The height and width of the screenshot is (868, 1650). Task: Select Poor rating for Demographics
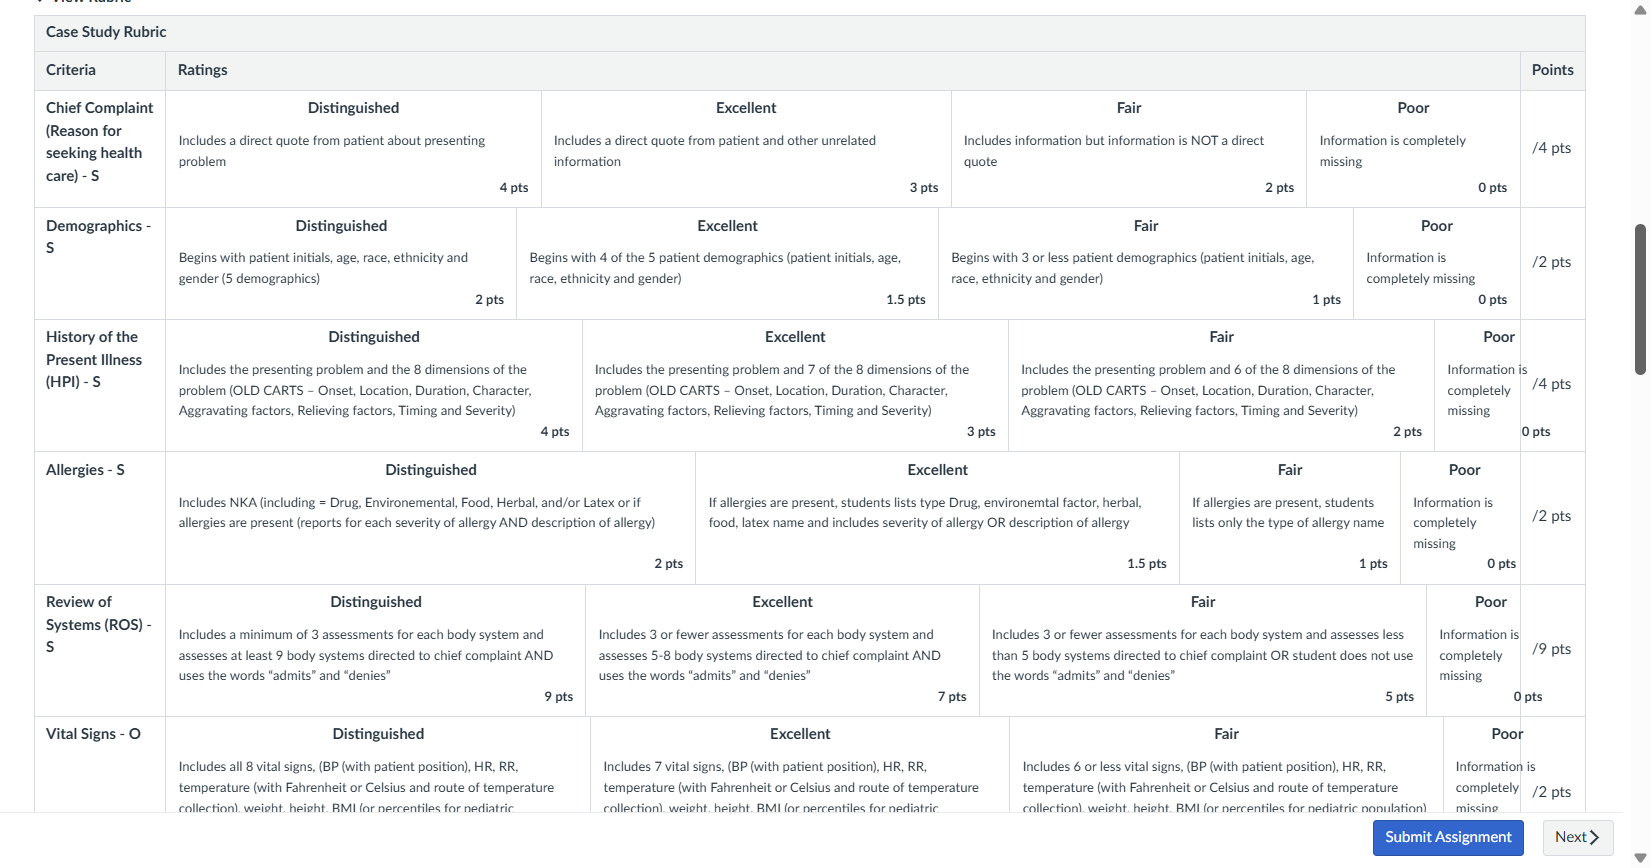[1437, 264]
